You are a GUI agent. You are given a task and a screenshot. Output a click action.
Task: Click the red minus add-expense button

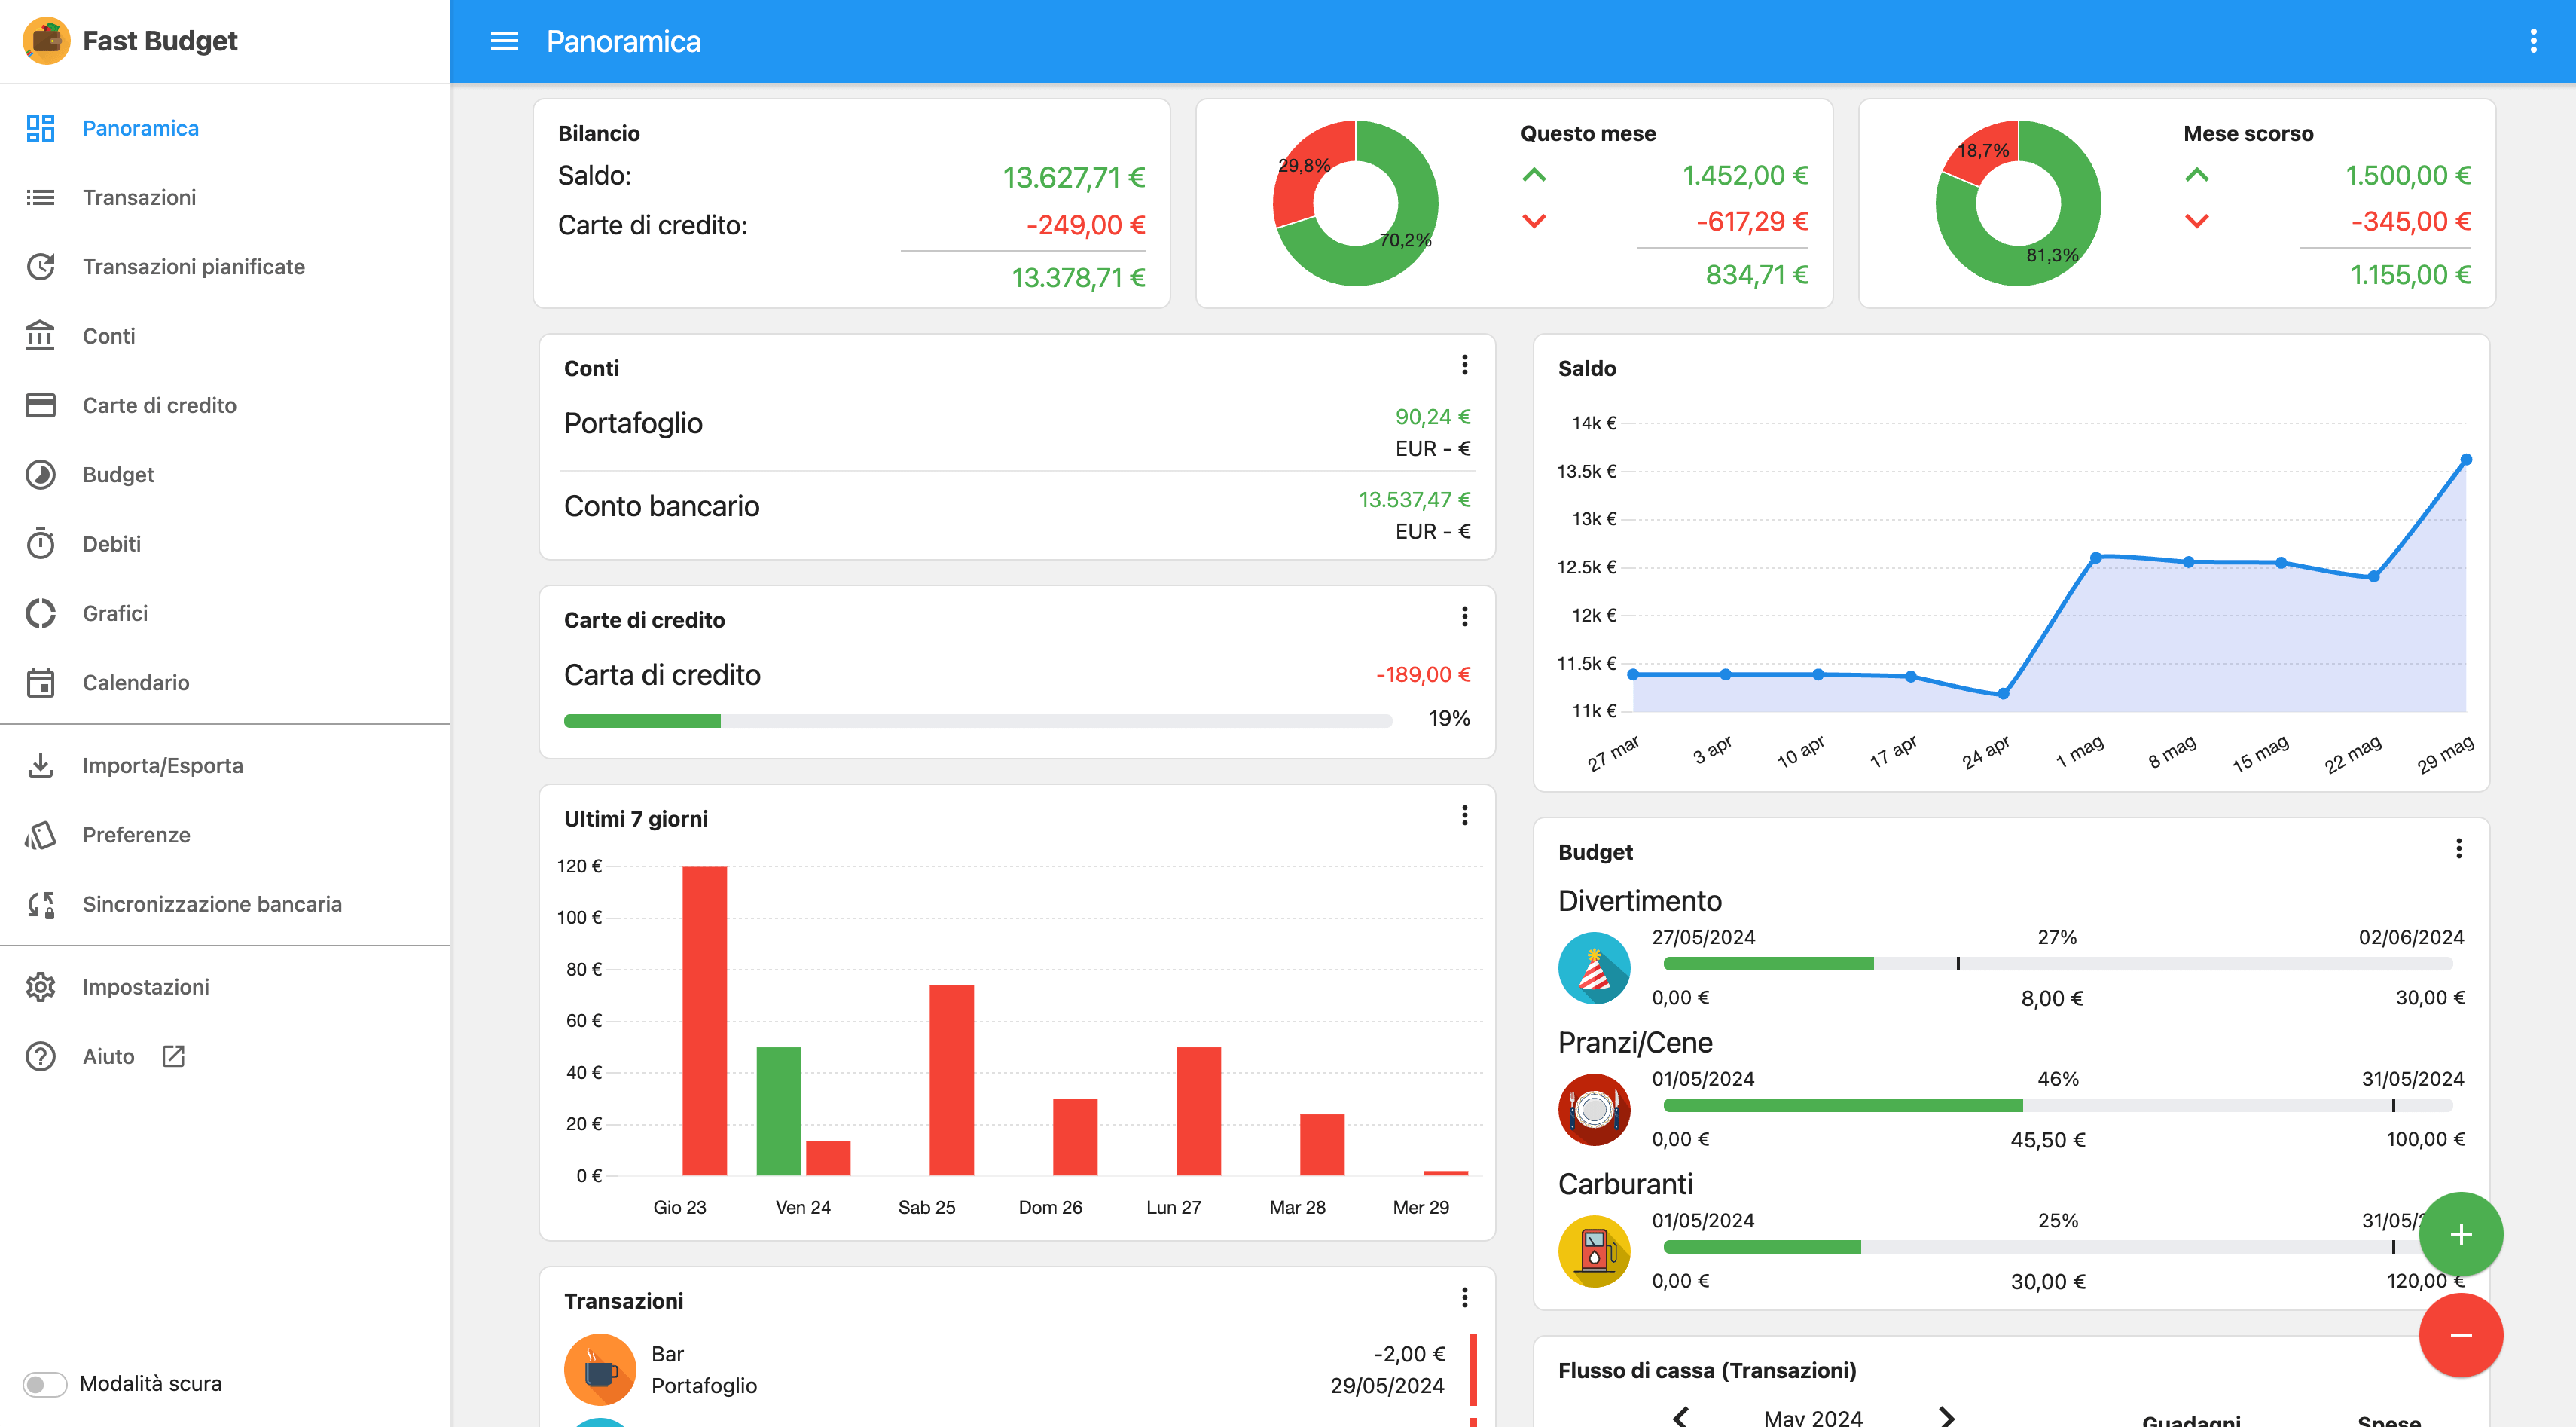tap(2460, 1335)
